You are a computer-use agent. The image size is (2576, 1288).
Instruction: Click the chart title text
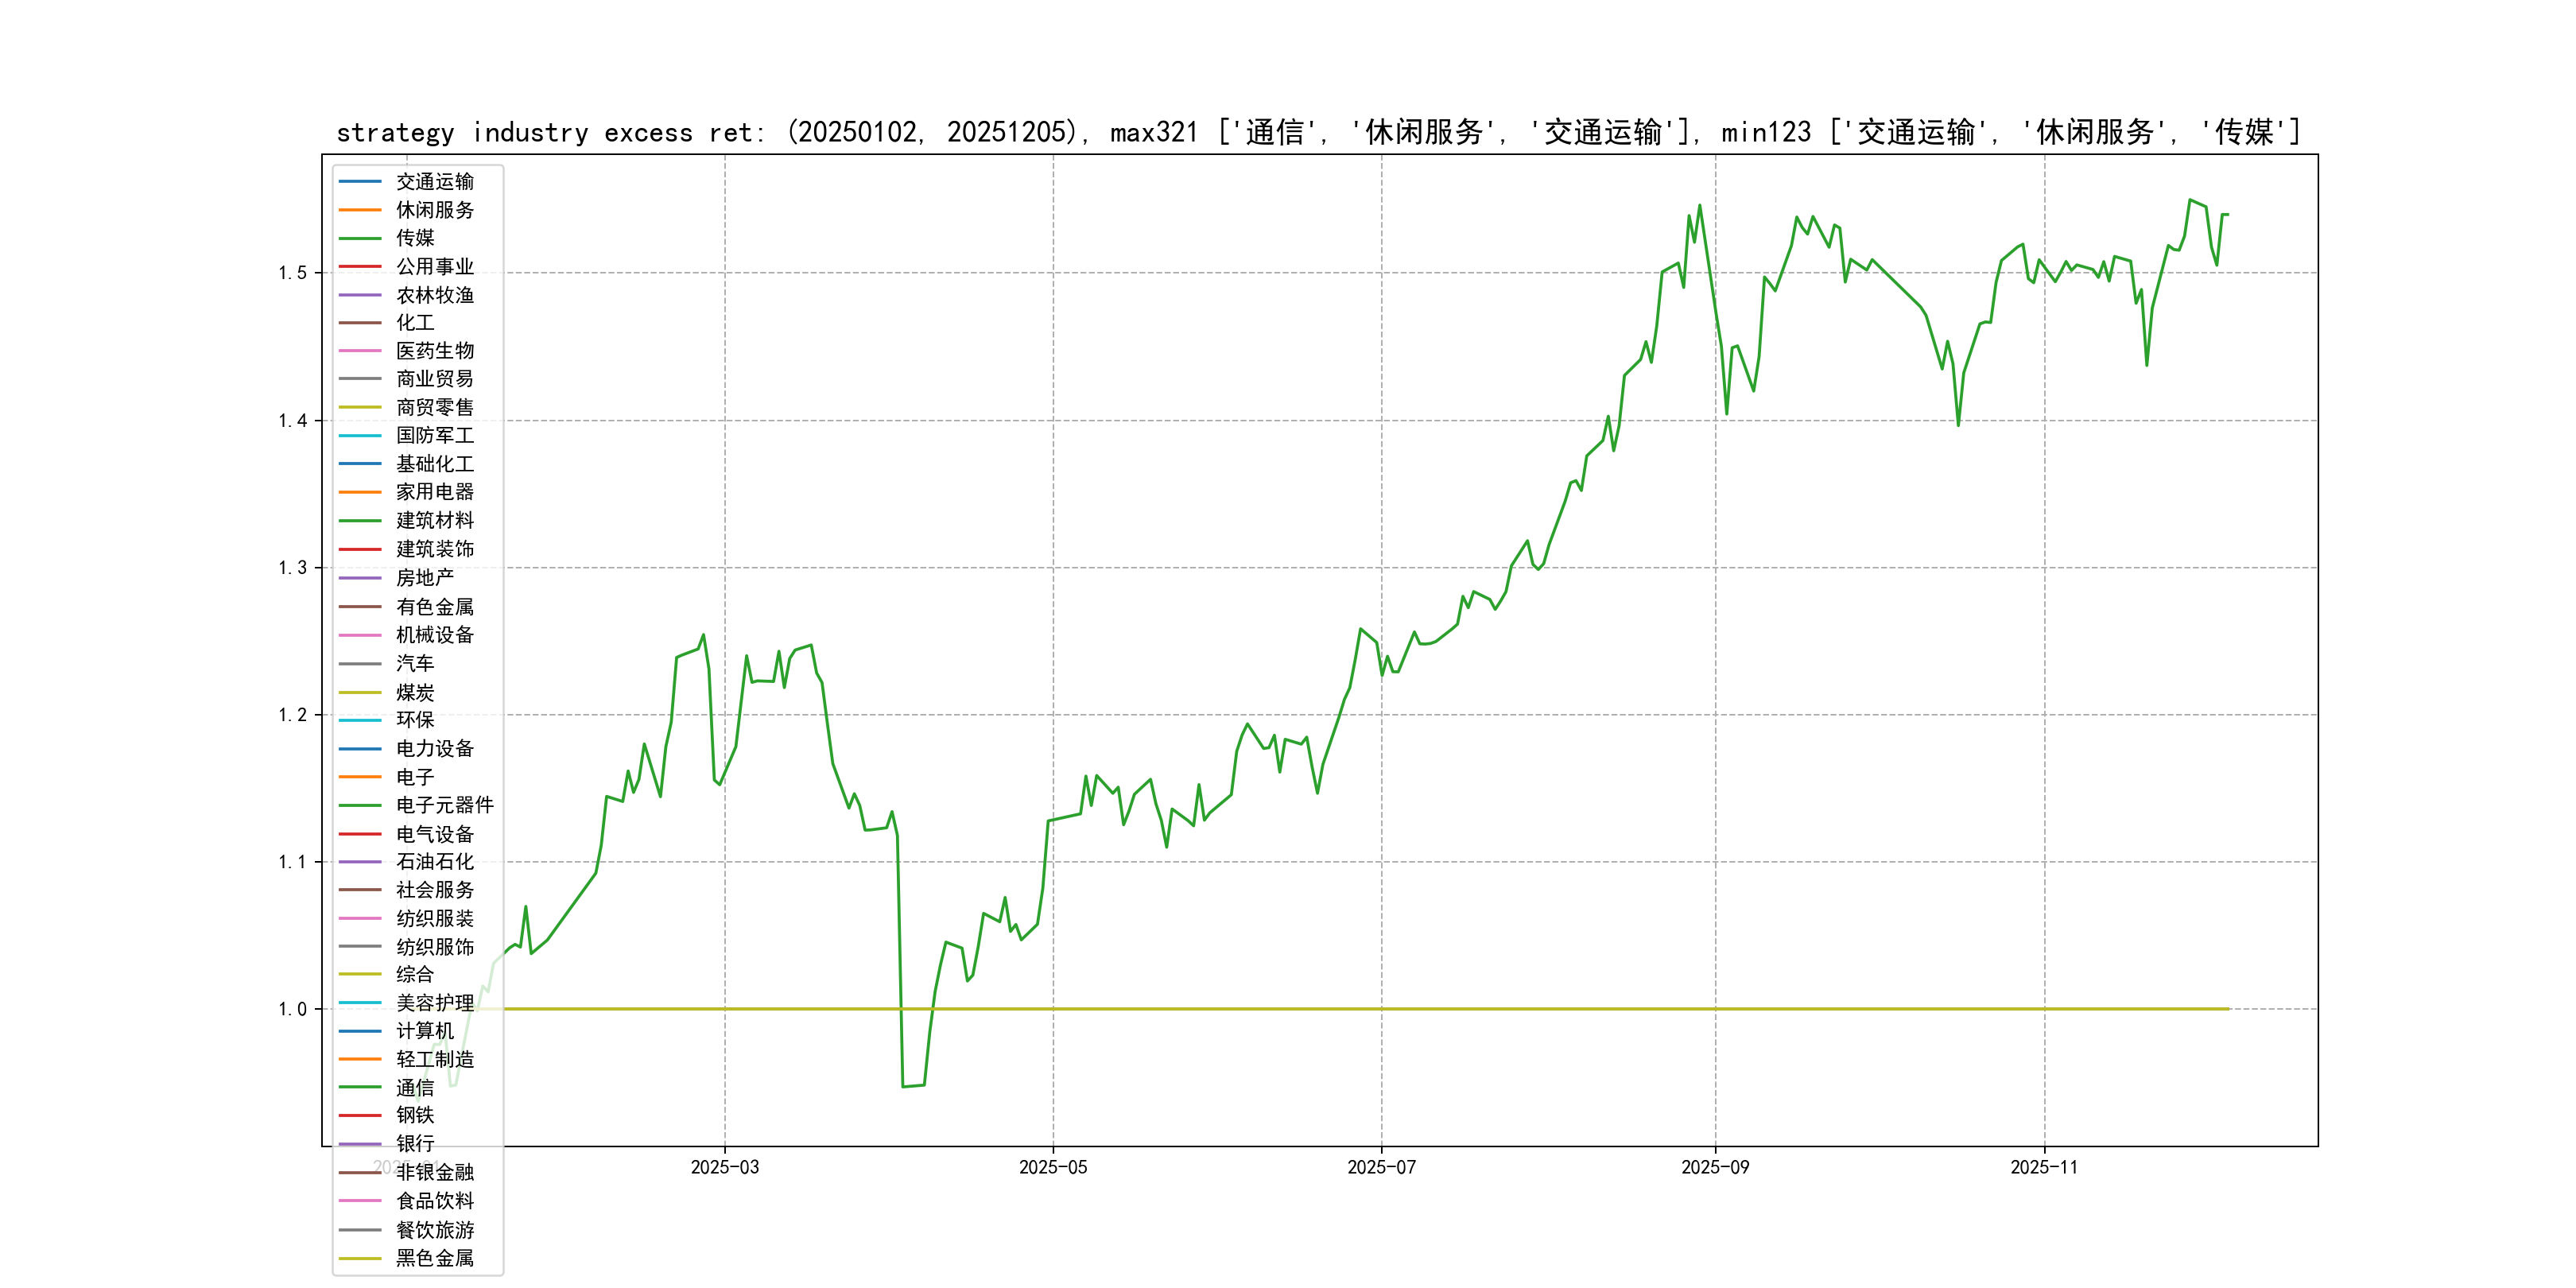coord(1318,132)
